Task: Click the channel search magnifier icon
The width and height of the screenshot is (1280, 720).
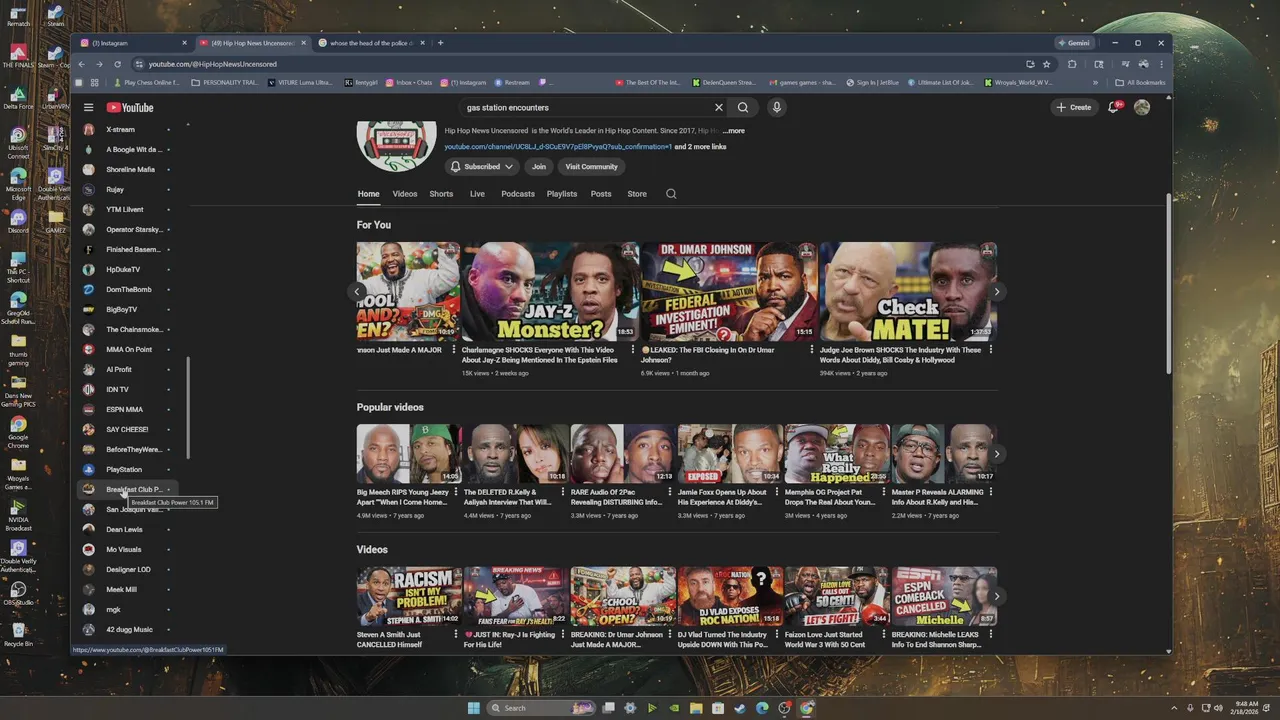Action: click(x=671, y=194)
